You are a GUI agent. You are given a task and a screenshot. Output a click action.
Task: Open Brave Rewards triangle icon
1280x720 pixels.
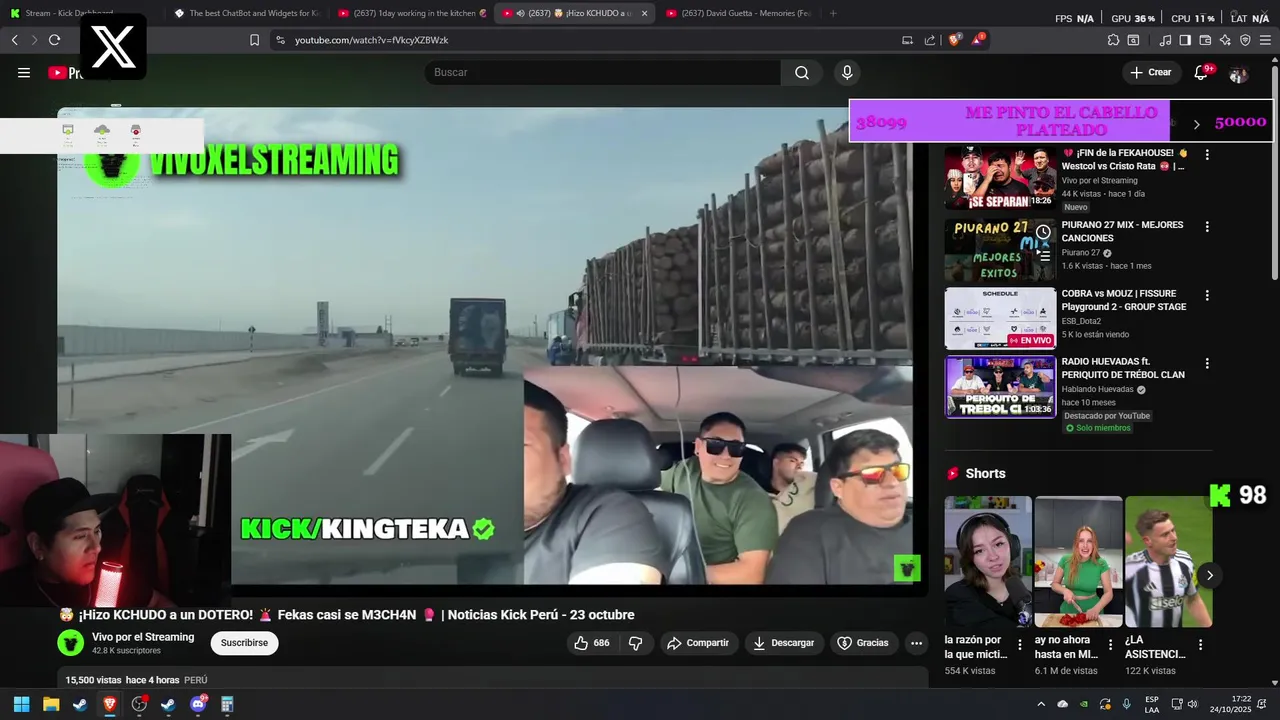(x=978, y=40)
